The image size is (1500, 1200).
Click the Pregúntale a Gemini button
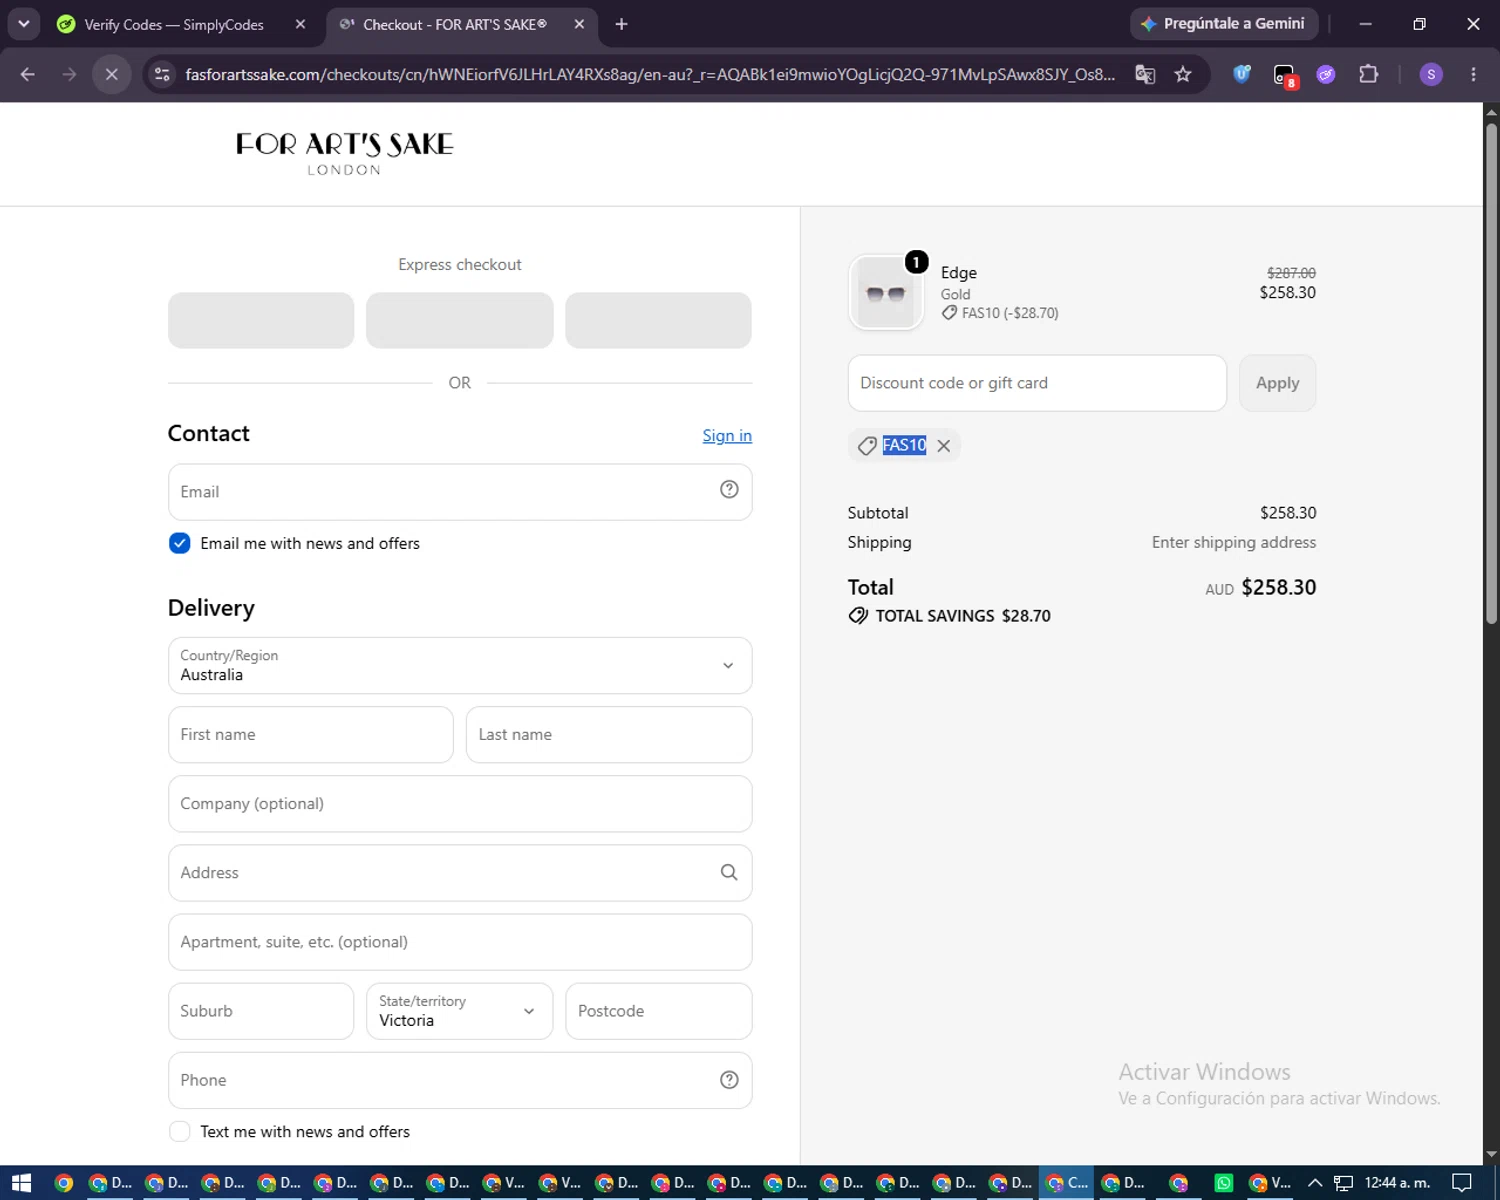[x=1224, y=24]
